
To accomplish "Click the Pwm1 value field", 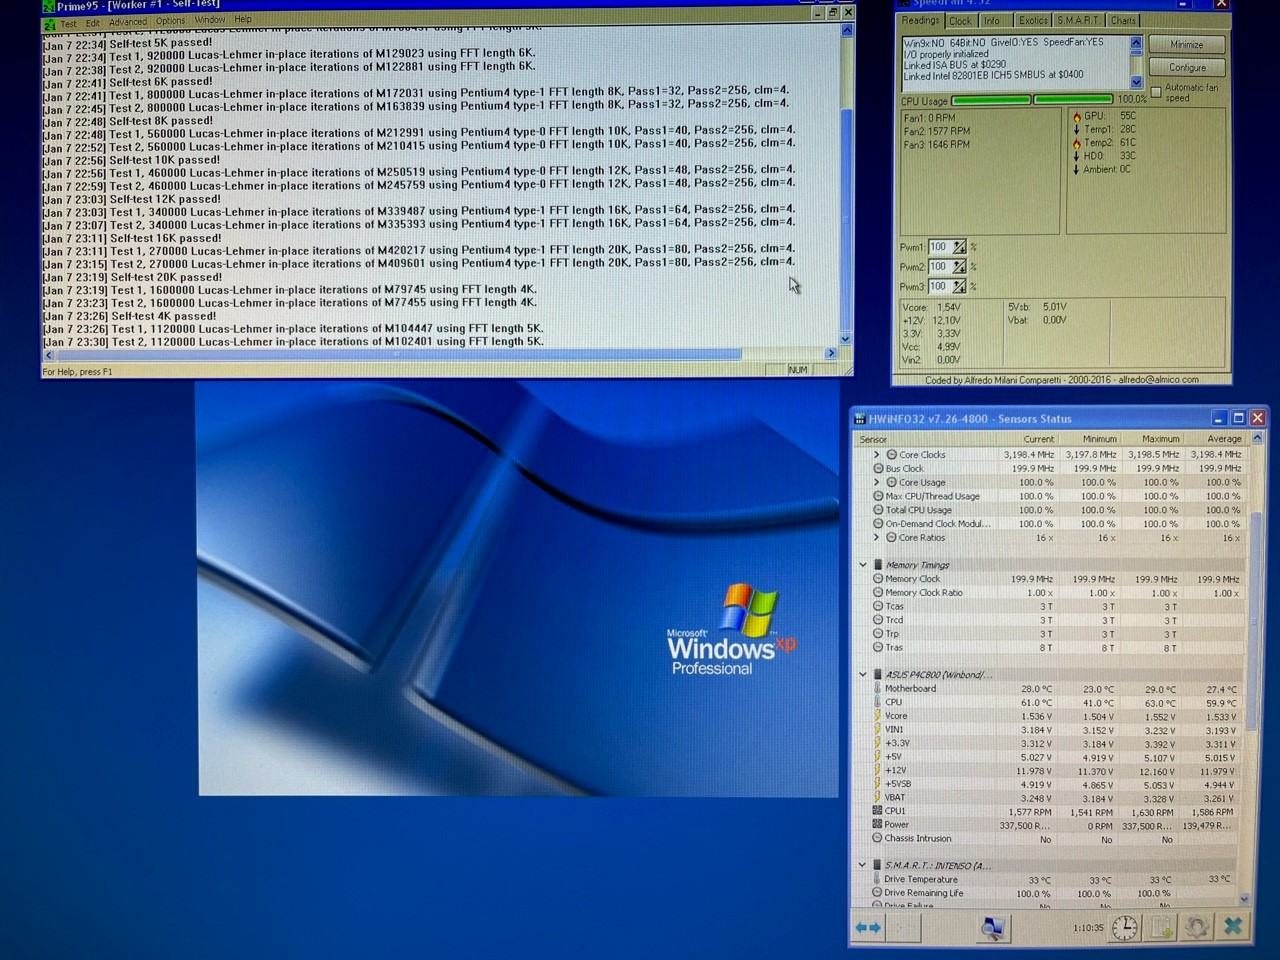I will tap(940, 247).
